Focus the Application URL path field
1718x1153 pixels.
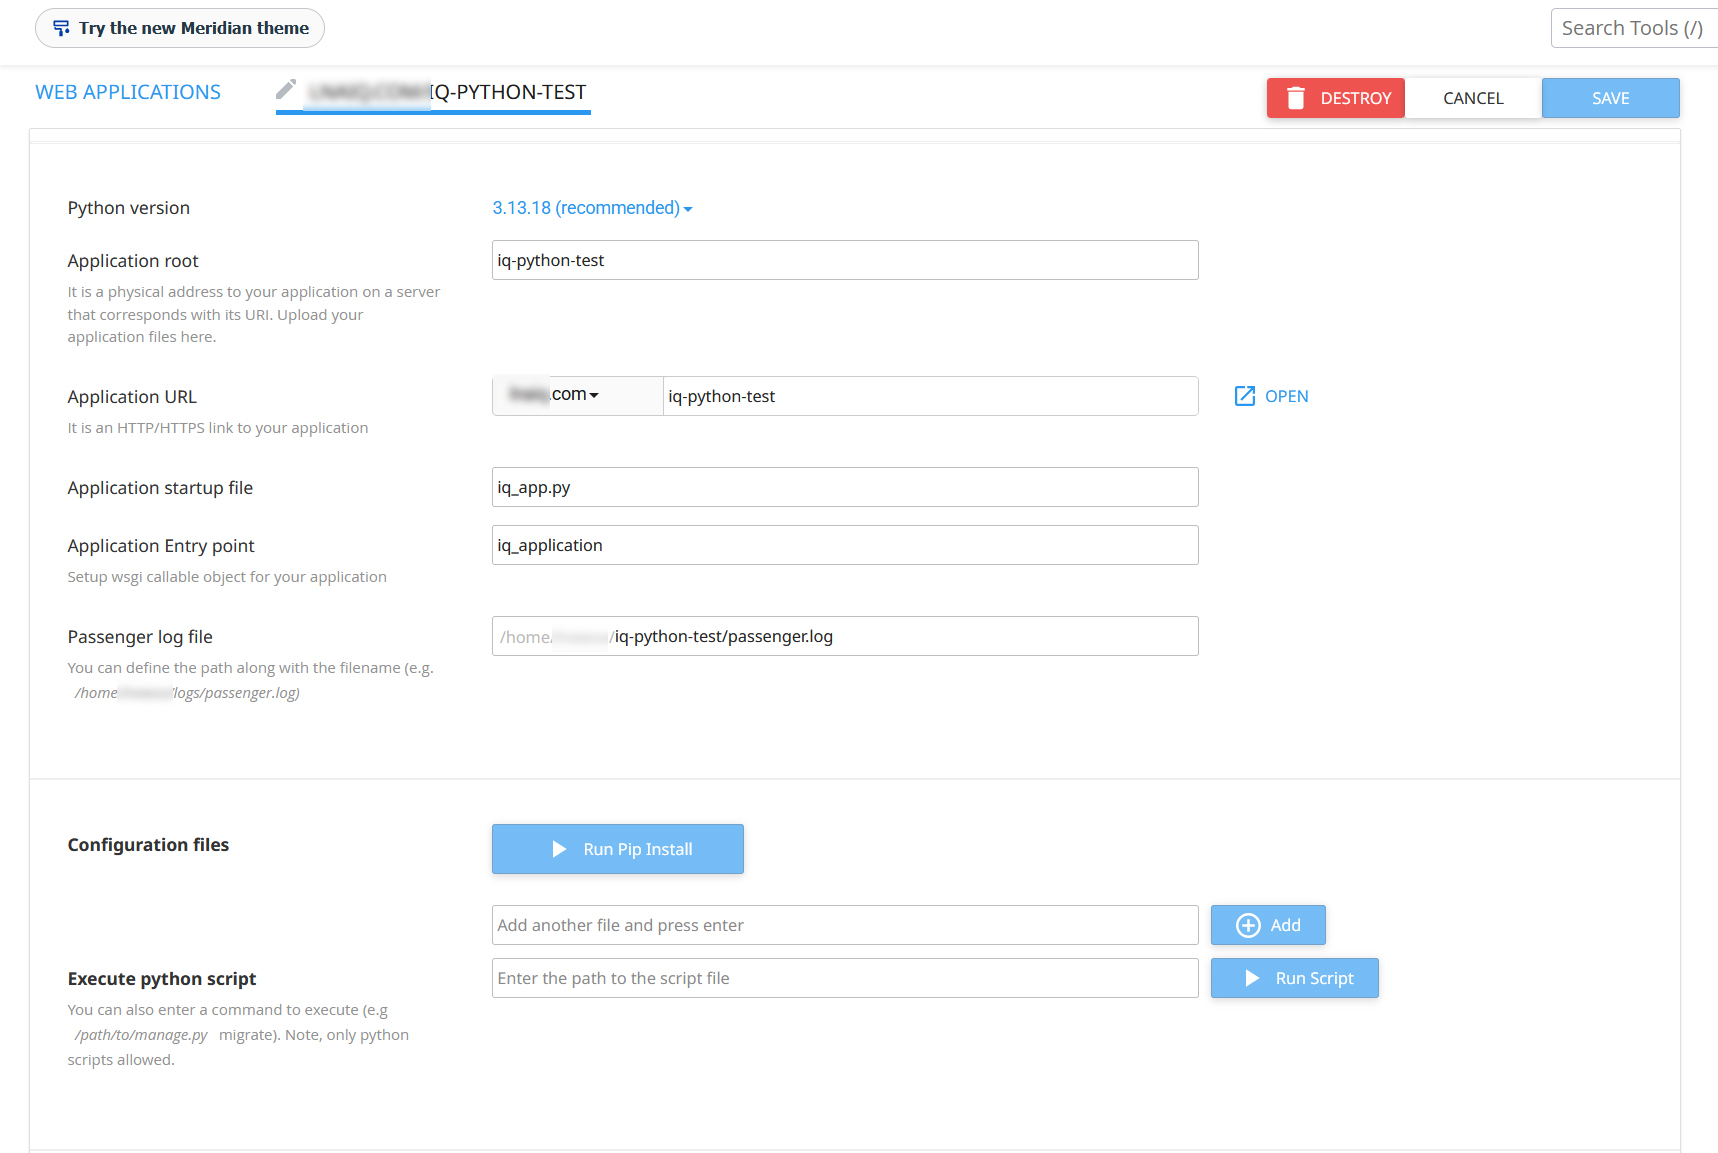pos(930,396)
